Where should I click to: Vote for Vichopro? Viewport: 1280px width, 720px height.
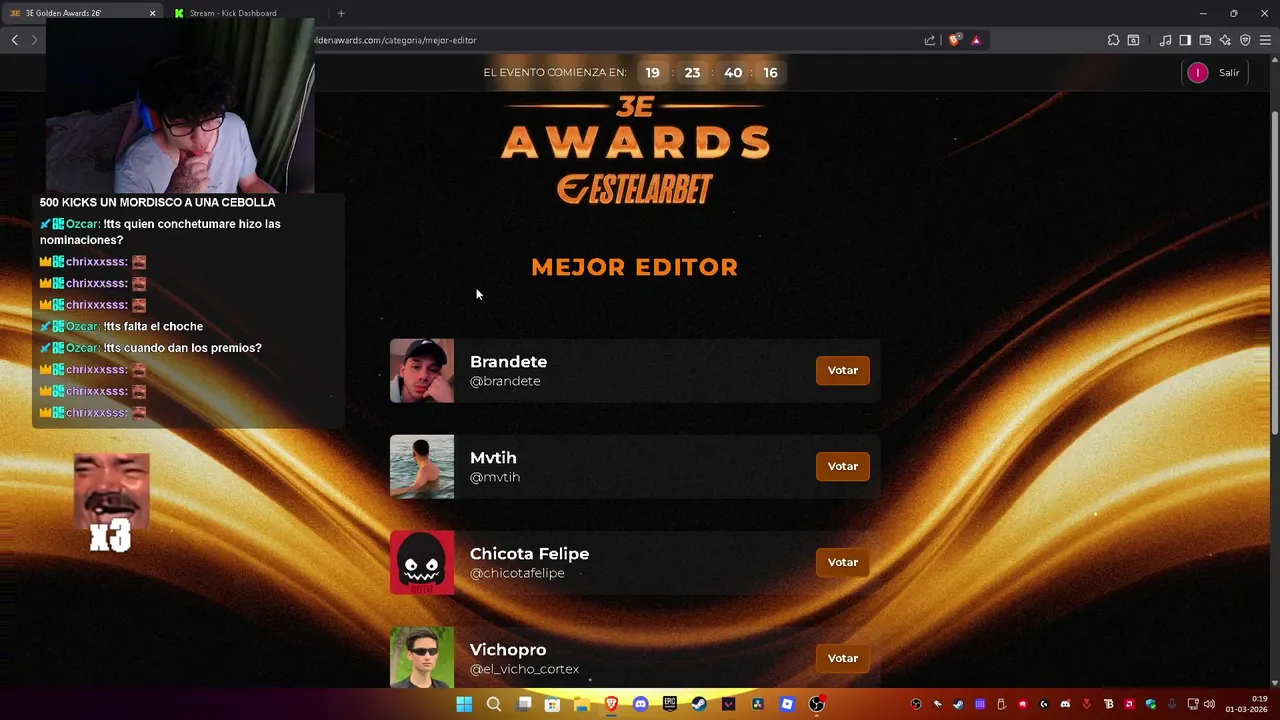coord(843,658)
